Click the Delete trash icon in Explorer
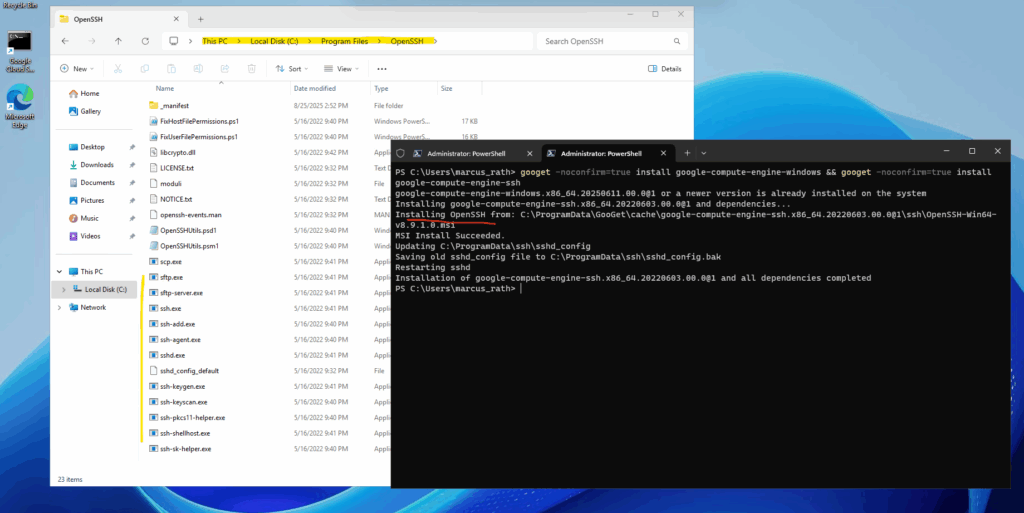The image size is (1024, 513). pyautogui.click(x=251, y=69)
